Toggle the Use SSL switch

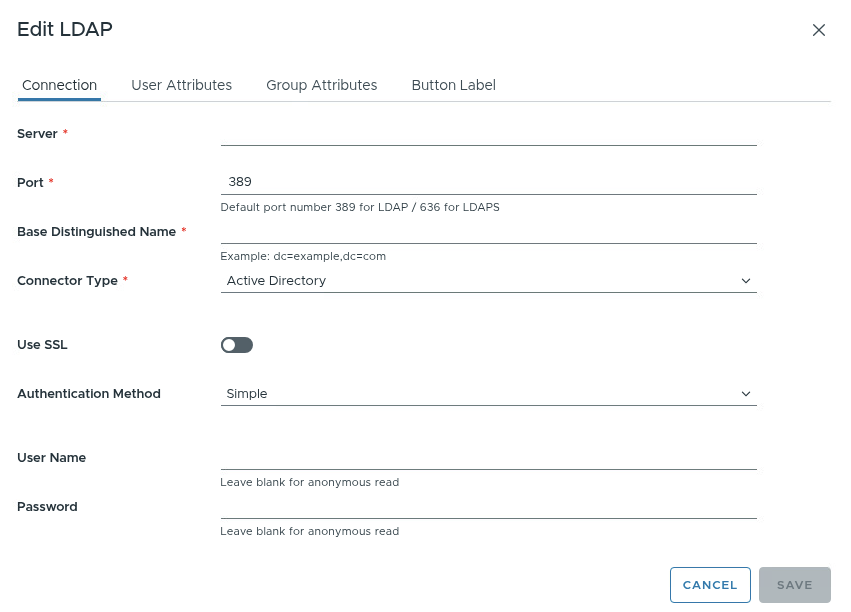coord(237,345)
